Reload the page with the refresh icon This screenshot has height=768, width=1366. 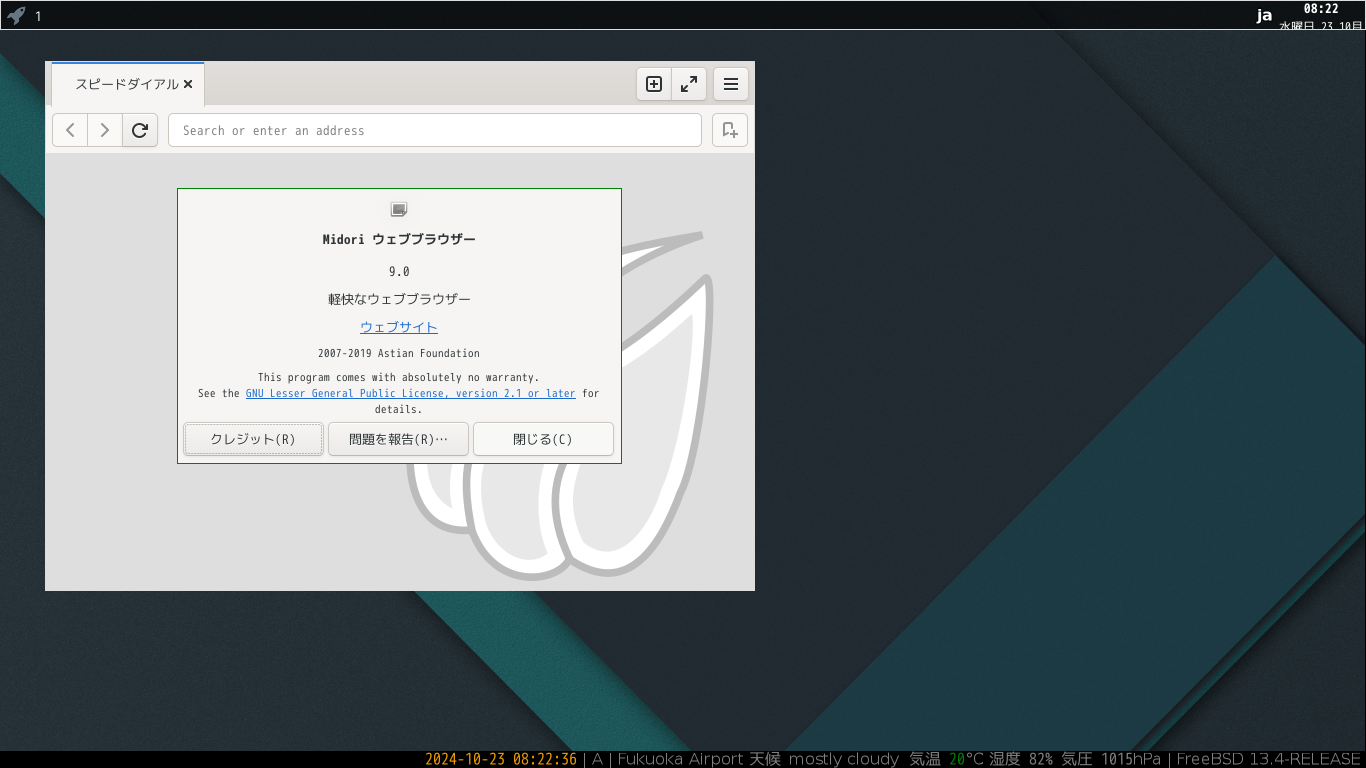click(140, 130)
